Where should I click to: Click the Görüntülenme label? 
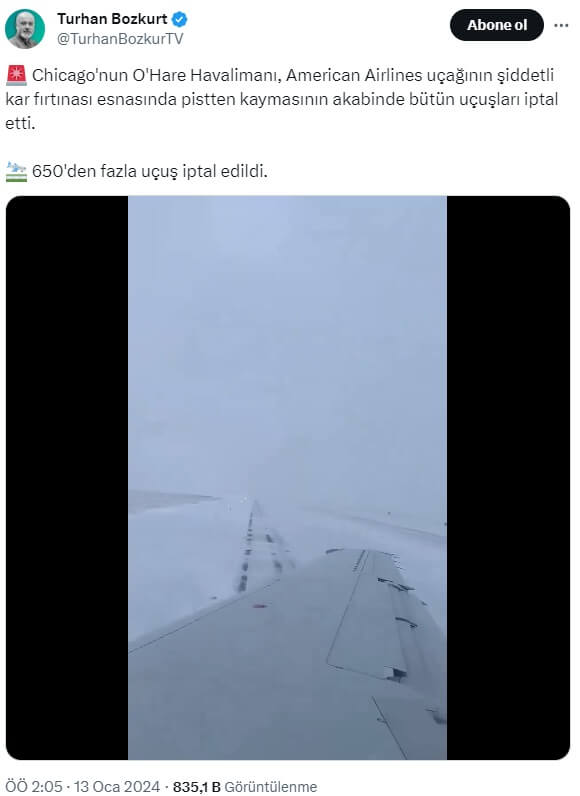point(270,787)
